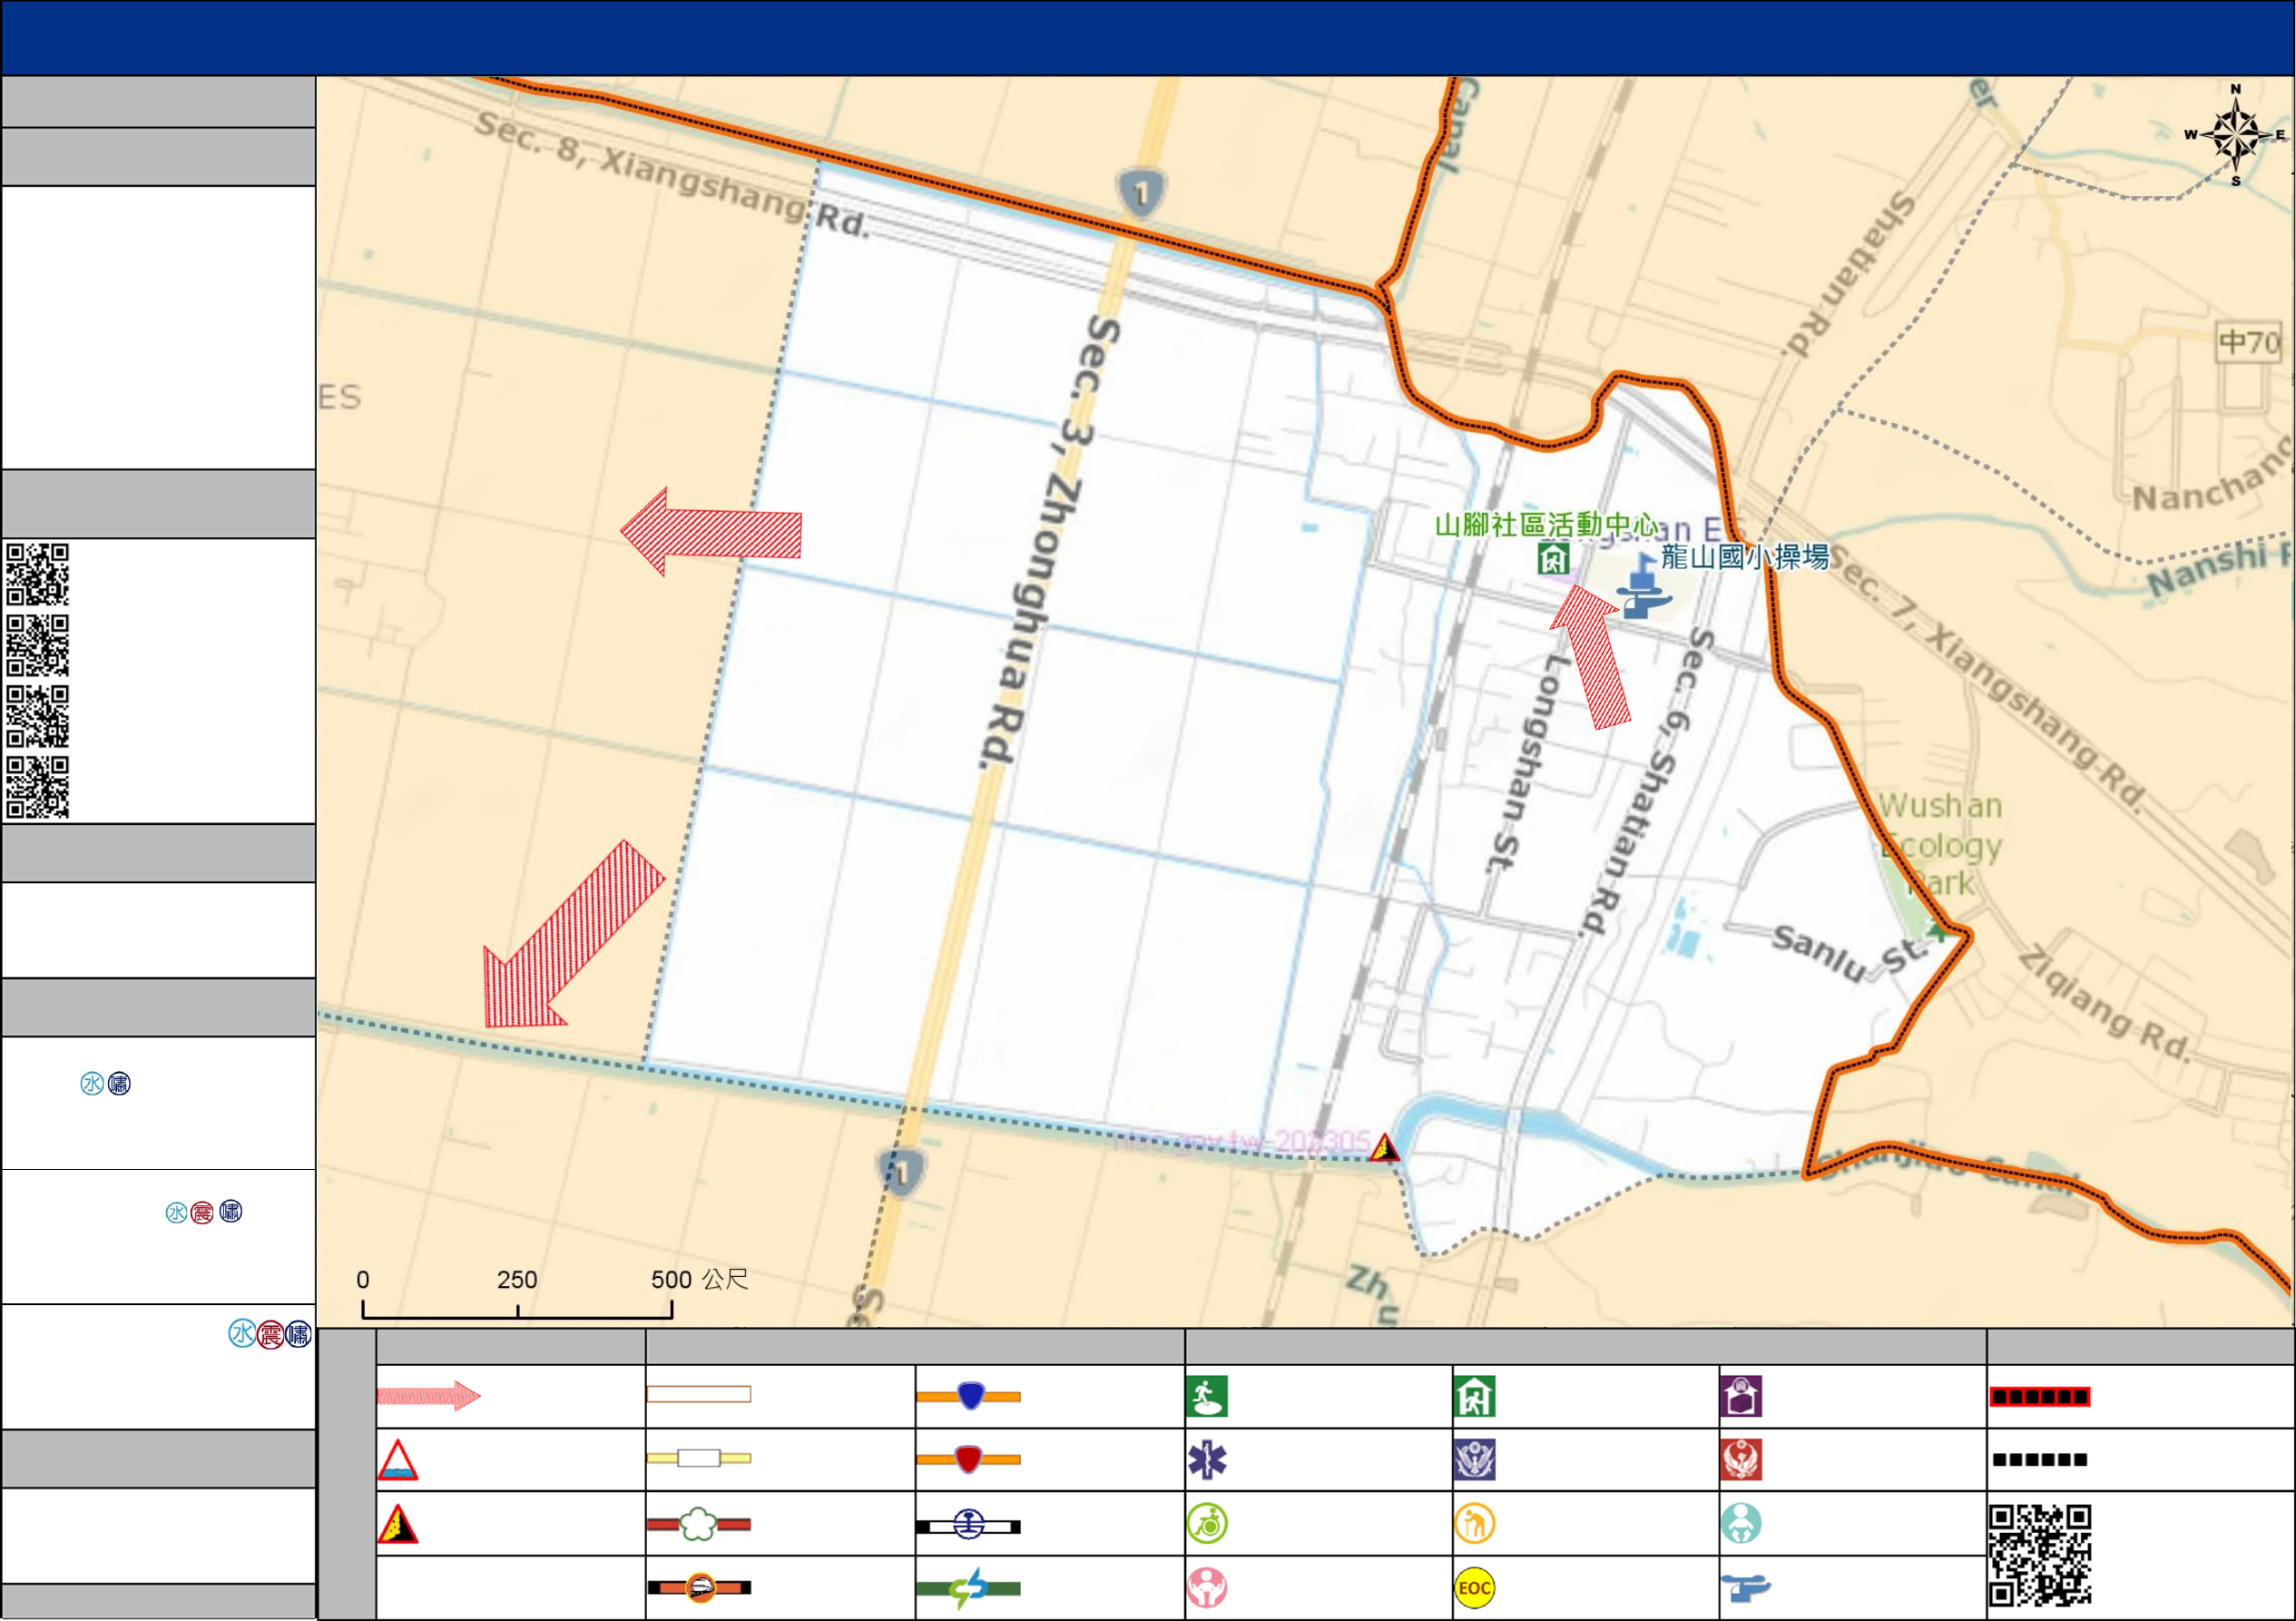Image resolution: width=2296 pixels, height=1621 pixels.
Task: Click the red fire department badge icon
Action: point(1741,1460)
